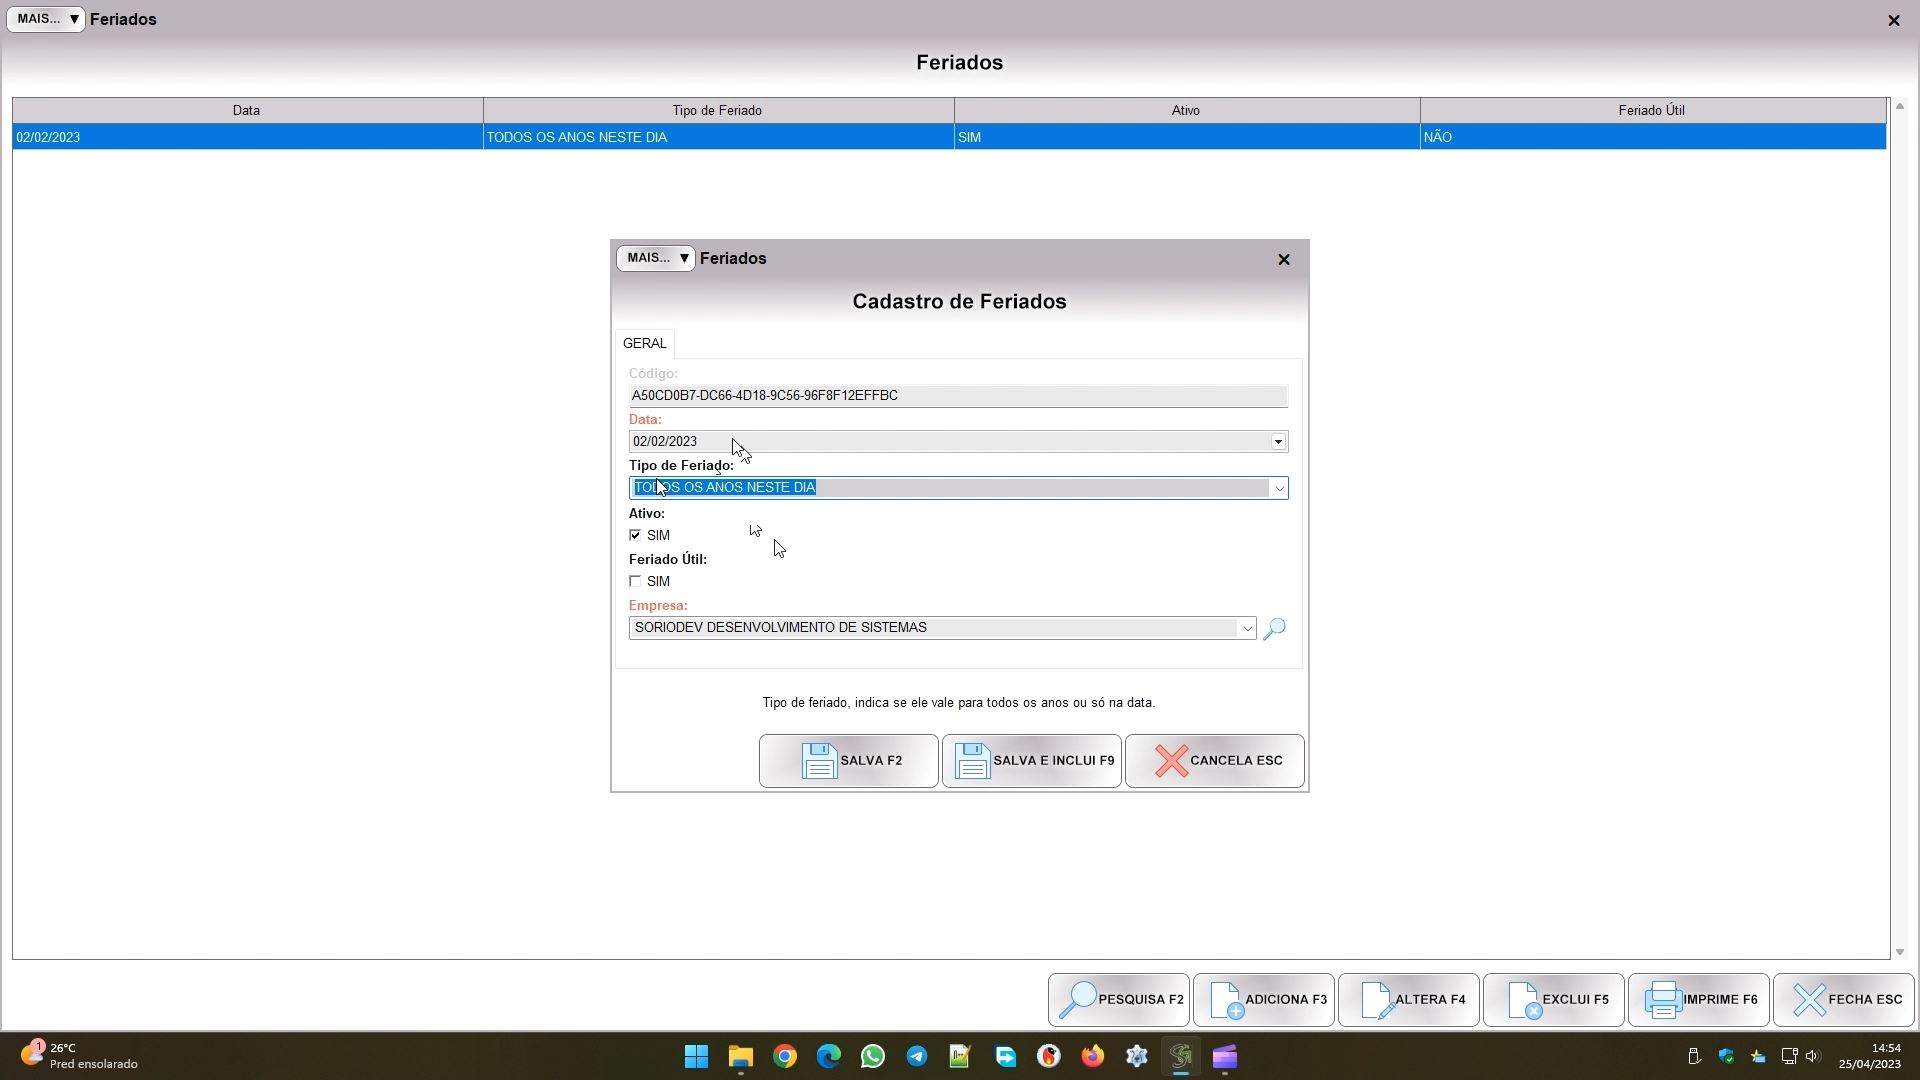Click SALVA E INCLUI F9 button

click(1031, 761)
